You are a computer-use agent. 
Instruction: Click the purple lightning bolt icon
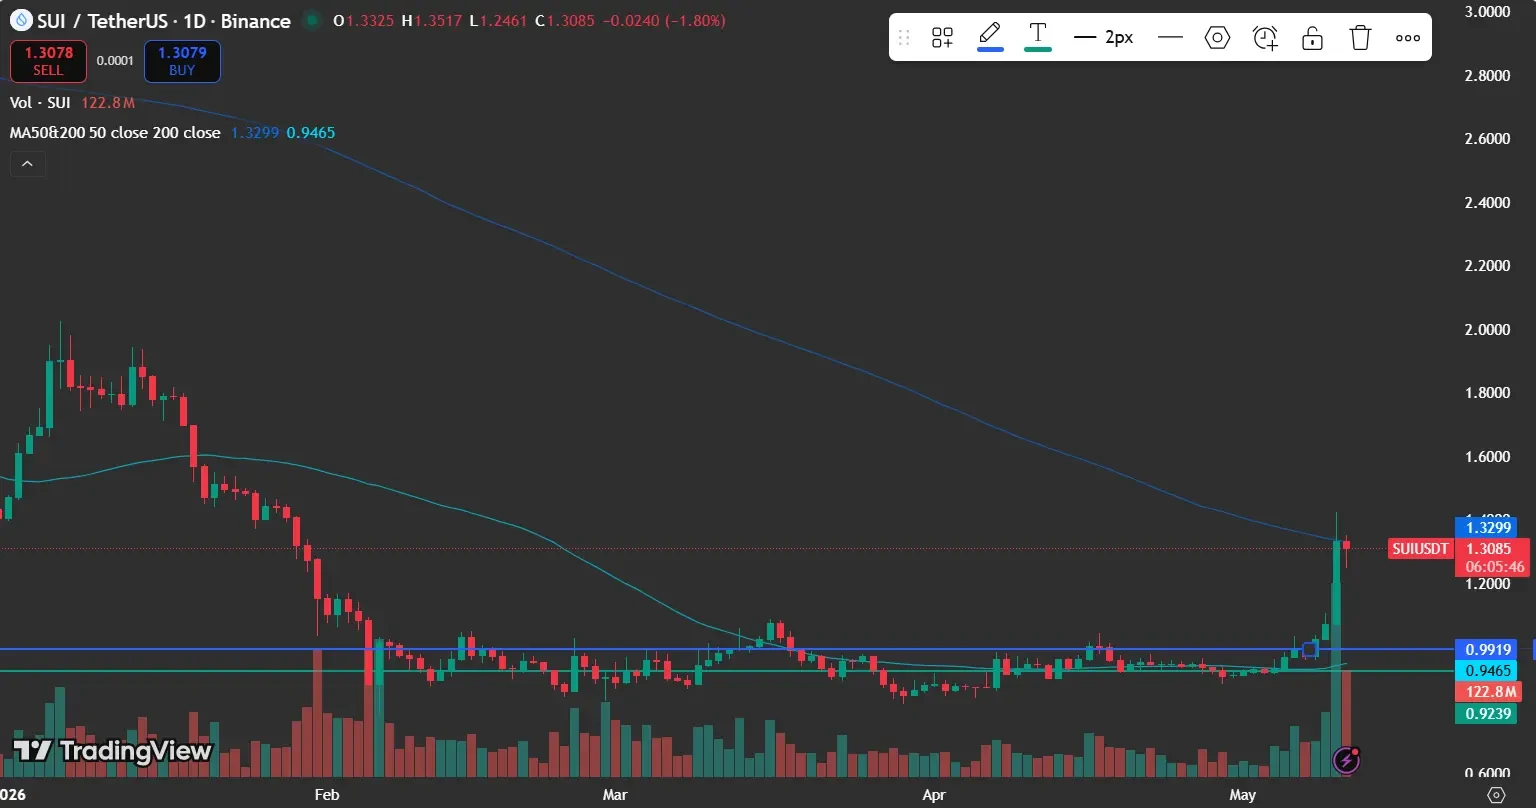[x=1346, y=760]
